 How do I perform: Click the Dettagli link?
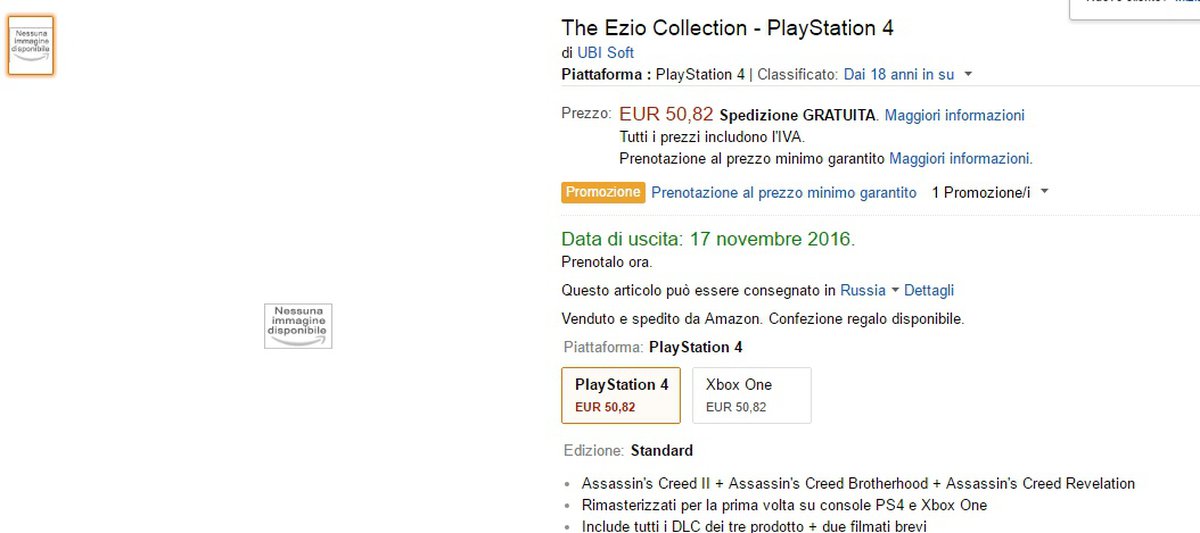point(928,290)
